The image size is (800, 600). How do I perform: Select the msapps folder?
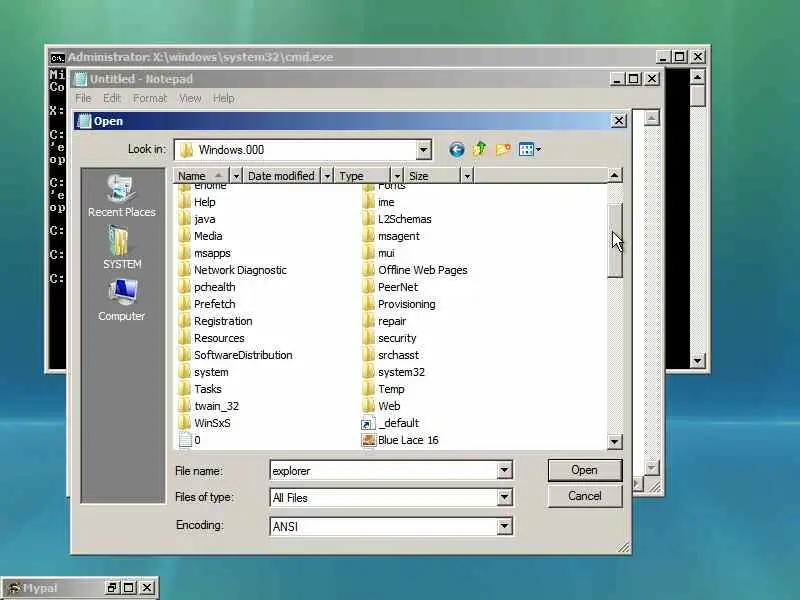point(205,253)
